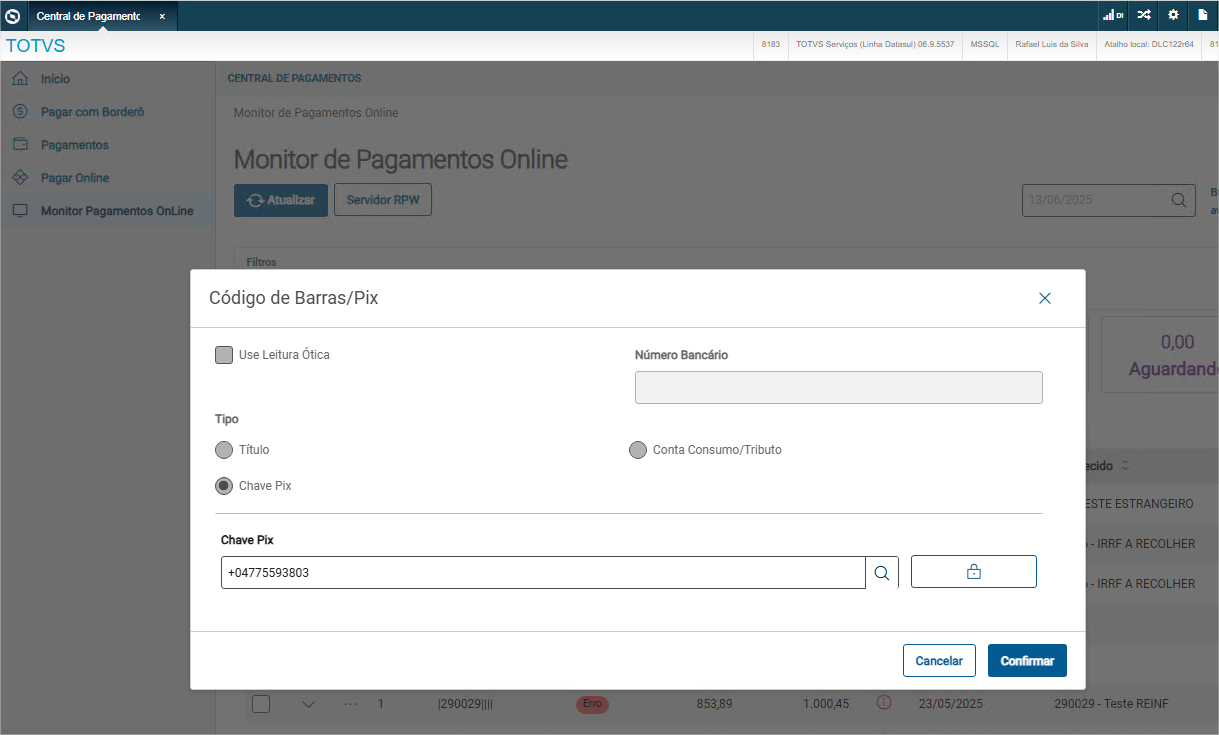
Task: Click the Pix diamond icon beside Pagar Online
Action: (x=20, y=177)
